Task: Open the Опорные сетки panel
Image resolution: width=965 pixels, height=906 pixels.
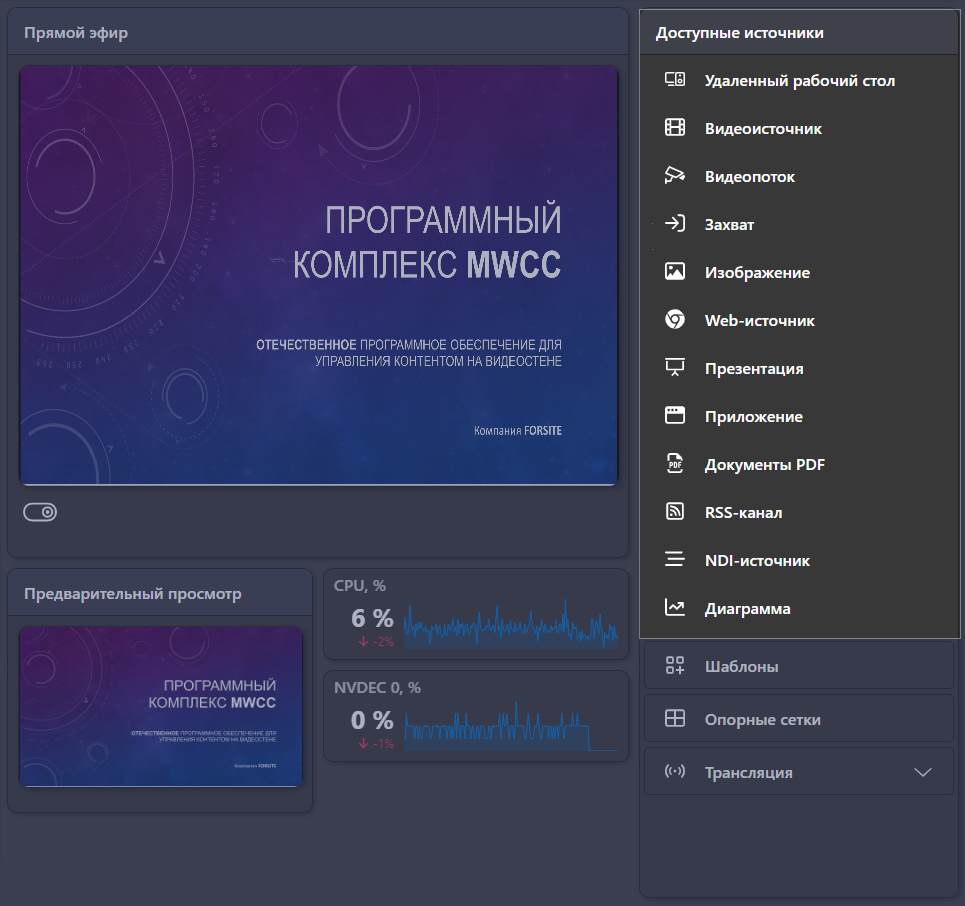Action: point(799,719)
